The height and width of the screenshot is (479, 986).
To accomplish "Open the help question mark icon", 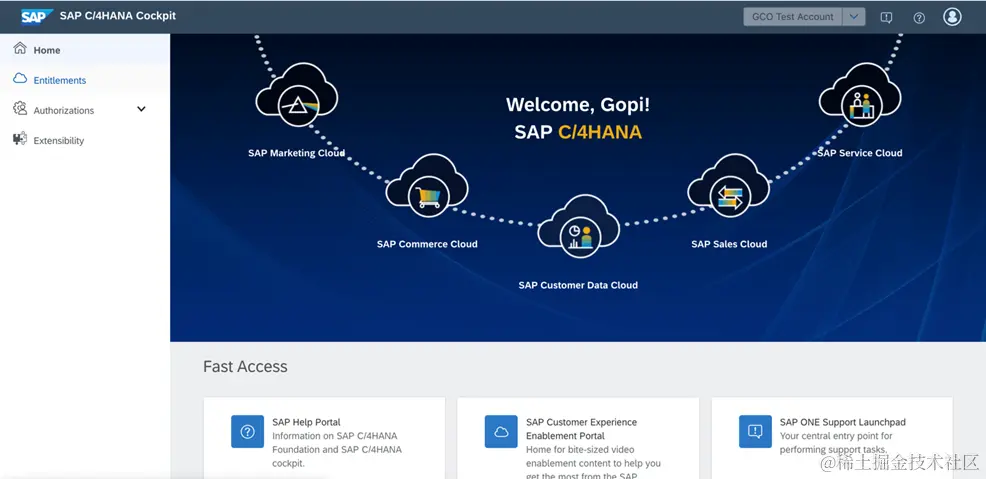I will click(x=919, y=18).
